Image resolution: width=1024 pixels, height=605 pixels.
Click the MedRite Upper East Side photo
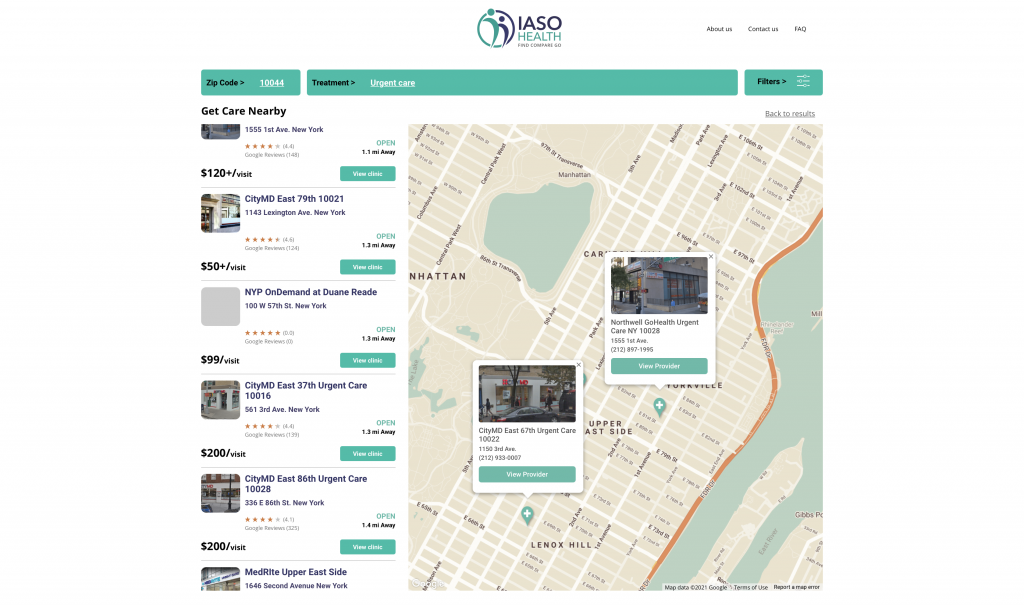220,579
